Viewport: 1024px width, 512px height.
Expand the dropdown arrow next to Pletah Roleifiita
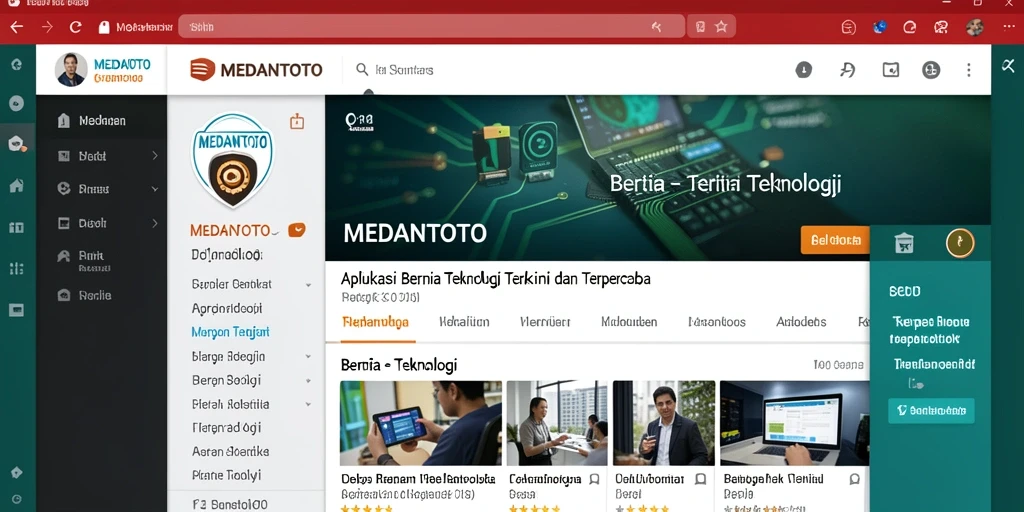[308, 405]
